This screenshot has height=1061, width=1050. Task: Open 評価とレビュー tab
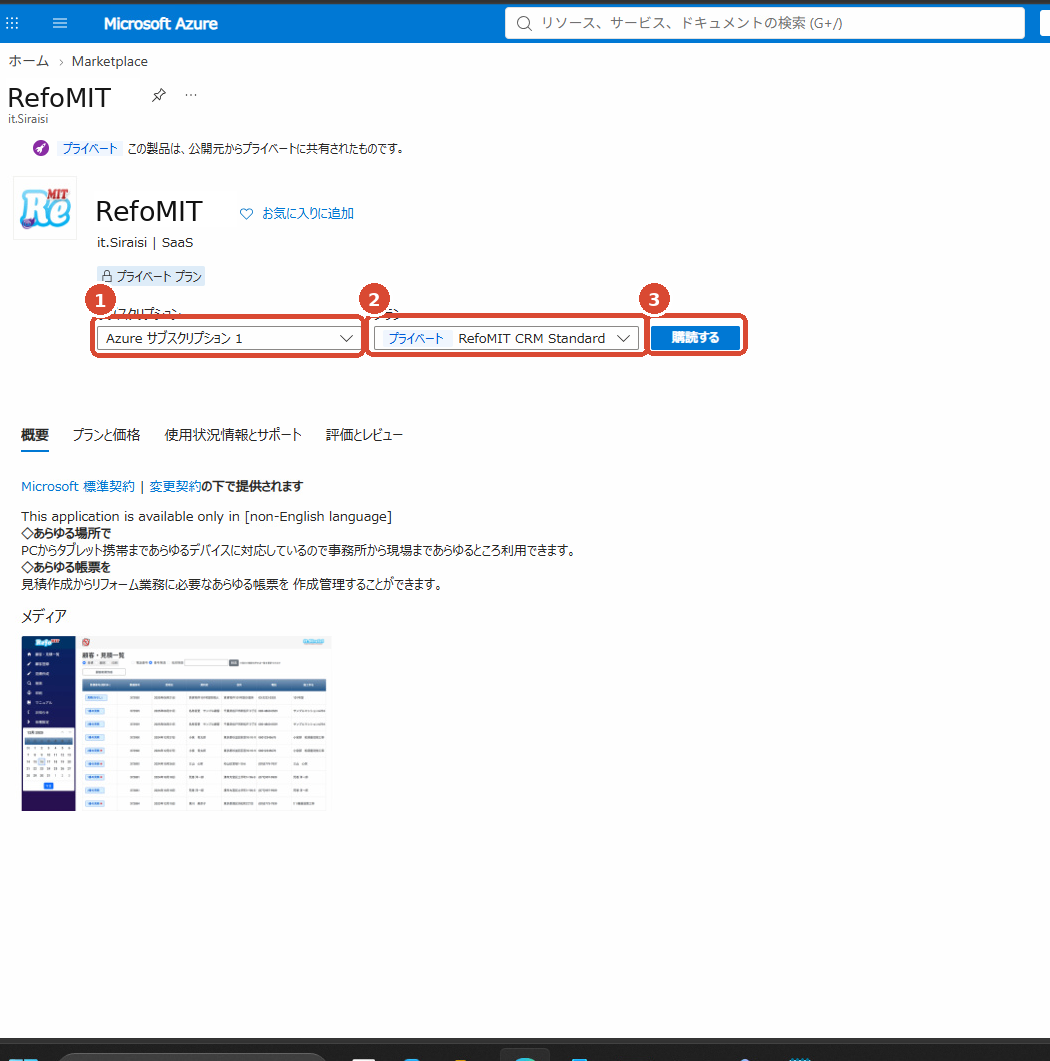pyautogui.click(x=364, y=435)
